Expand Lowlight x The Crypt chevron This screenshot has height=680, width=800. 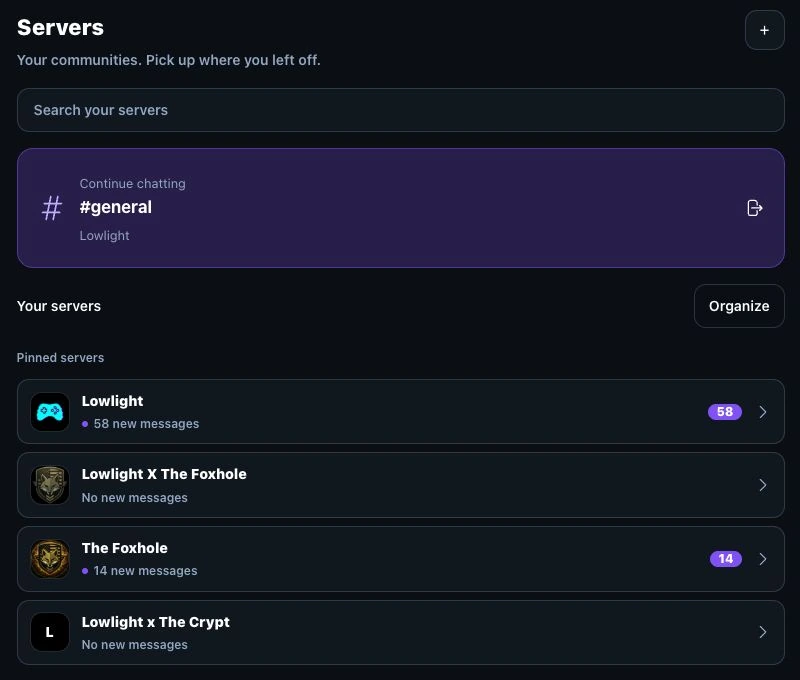click(763, 632)
